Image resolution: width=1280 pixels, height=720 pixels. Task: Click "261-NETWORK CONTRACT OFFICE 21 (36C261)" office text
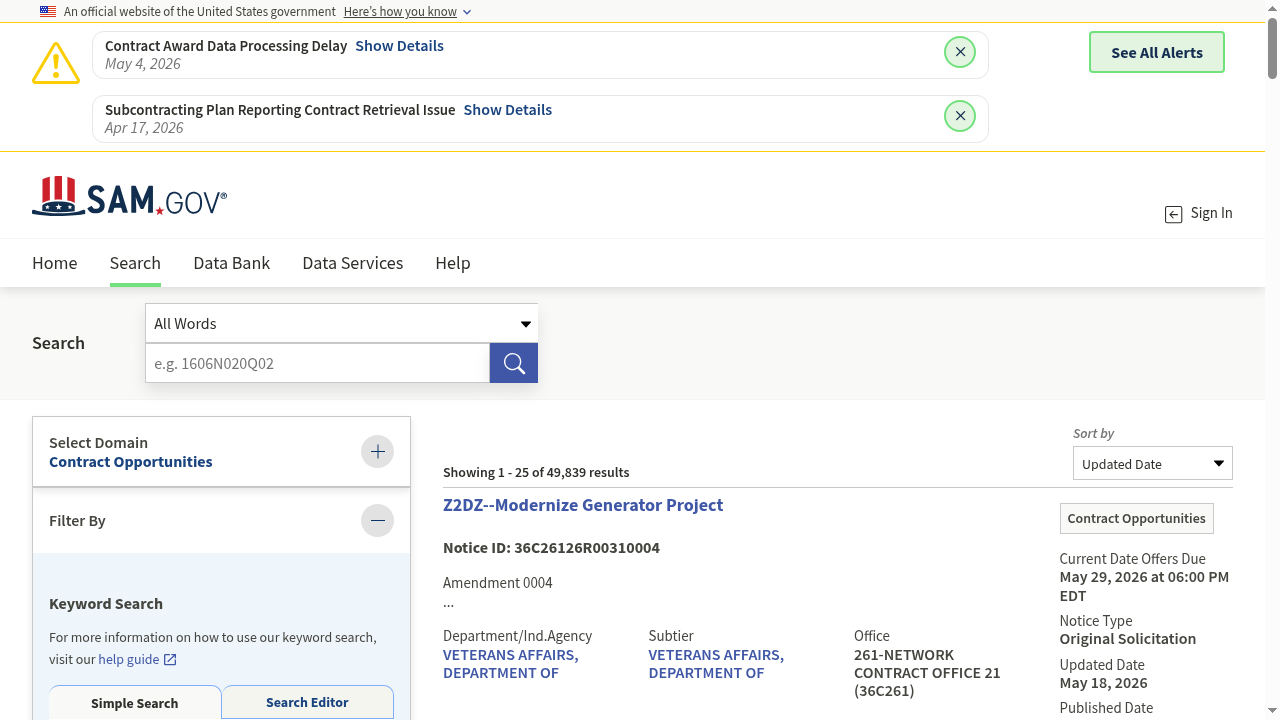click(927, 673)
